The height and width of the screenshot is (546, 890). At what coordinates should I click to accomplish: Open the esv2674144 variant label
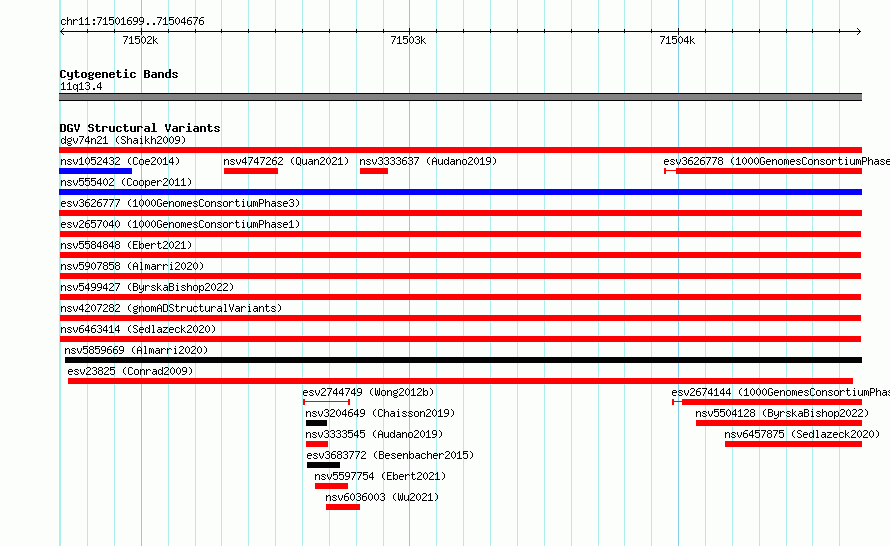(780, 392)
